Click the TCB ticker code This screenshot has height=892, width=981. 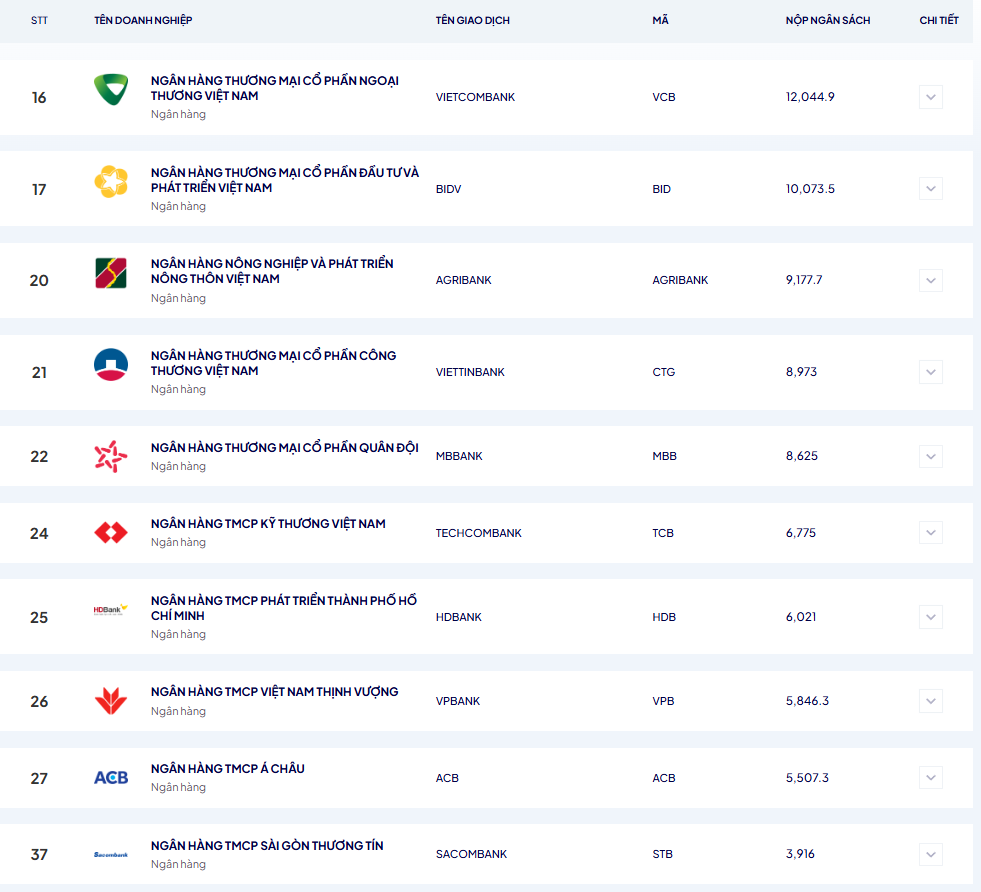(x=663, y=533)
